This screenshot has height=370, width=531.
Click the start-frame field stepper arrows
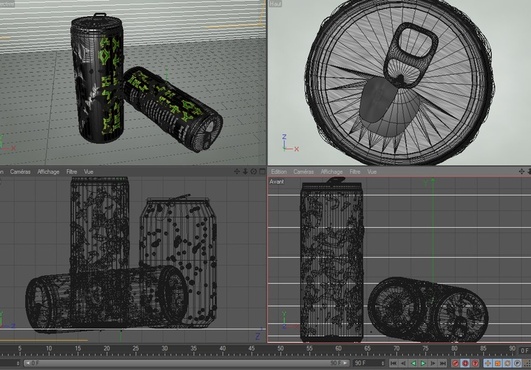pyautogui.click(x=18, y=363)
